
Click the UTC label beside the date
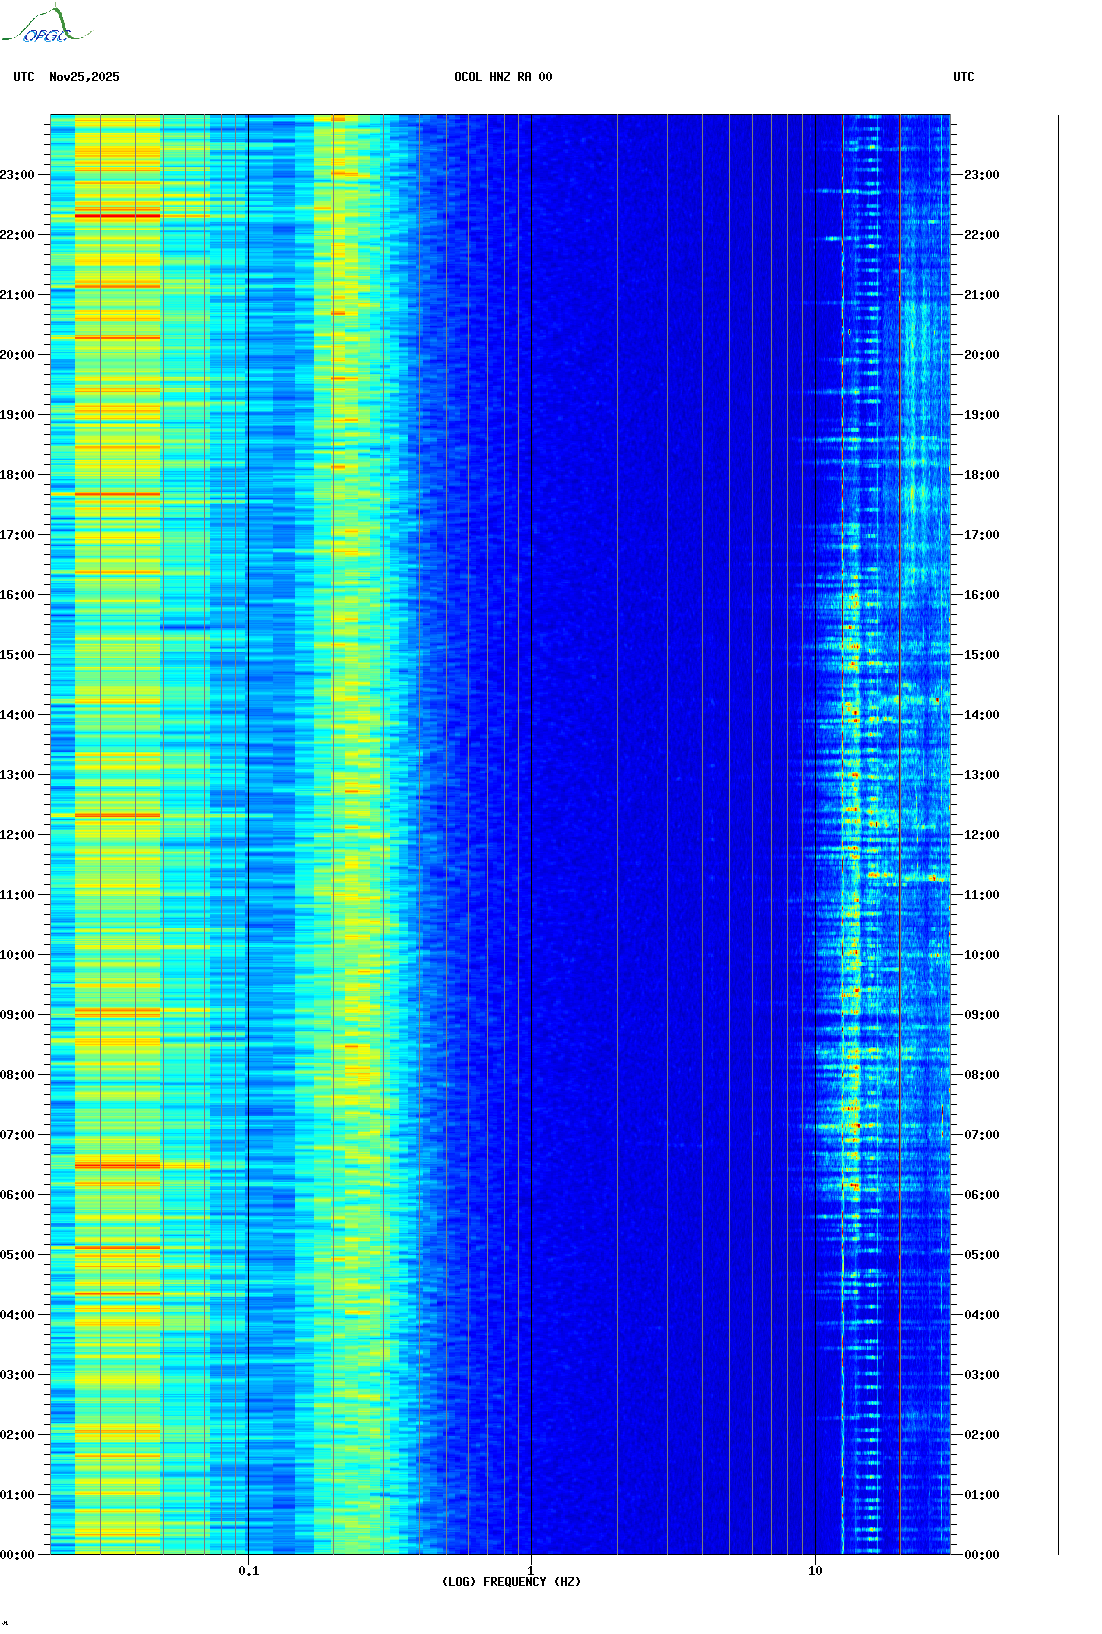24,77
